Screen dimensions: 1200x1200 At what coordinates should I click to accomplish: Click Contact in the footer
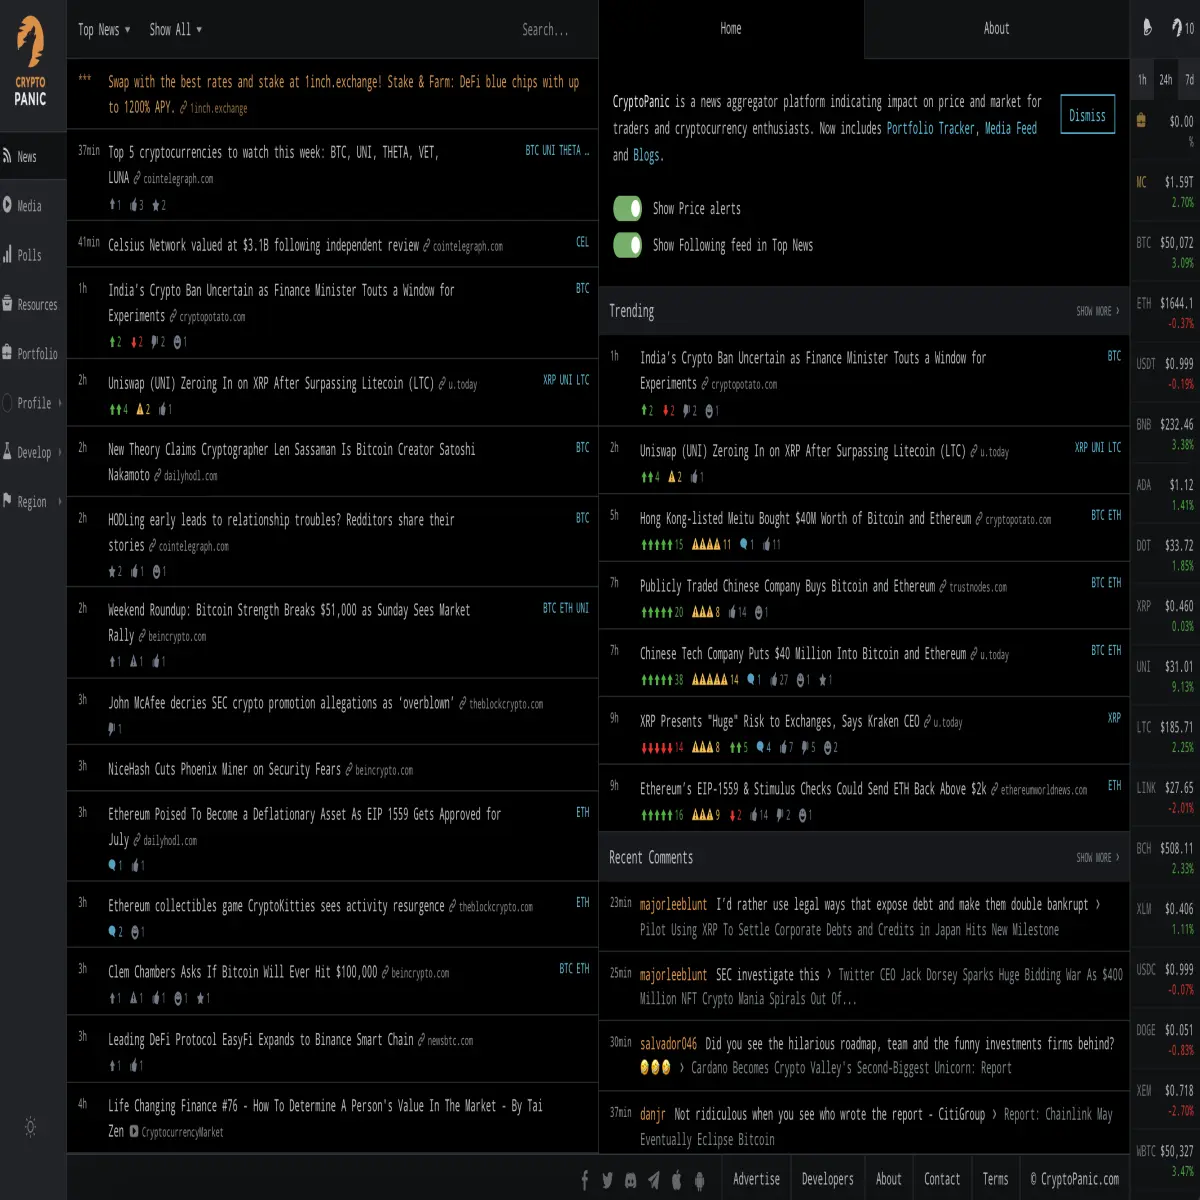coord(942,1179)
